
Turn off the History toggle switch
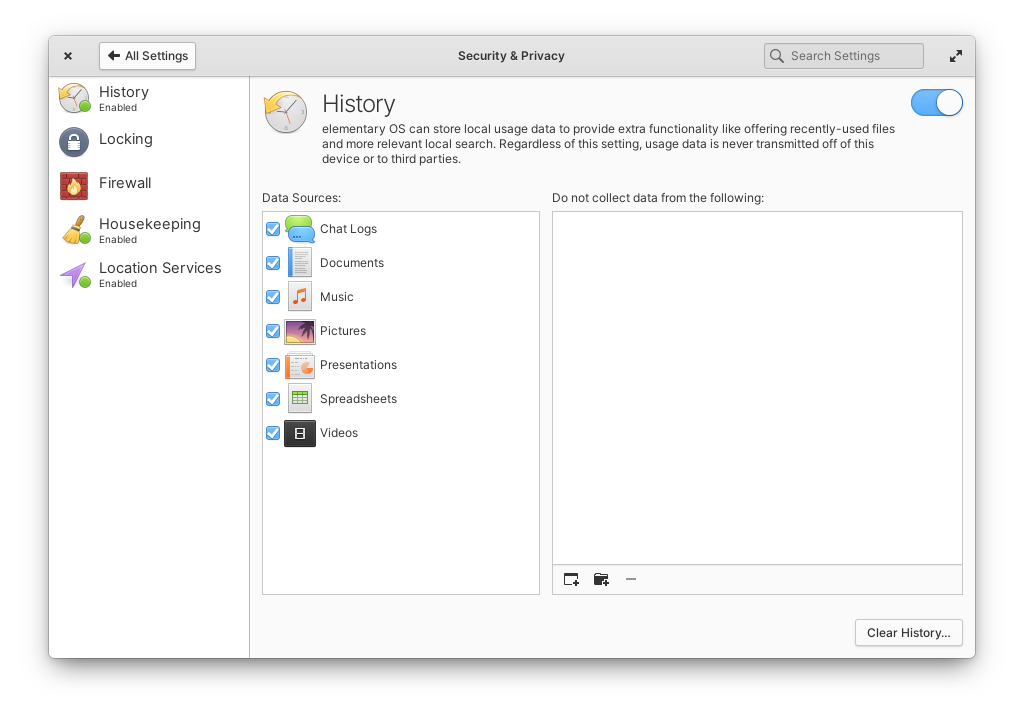[937, 102]
